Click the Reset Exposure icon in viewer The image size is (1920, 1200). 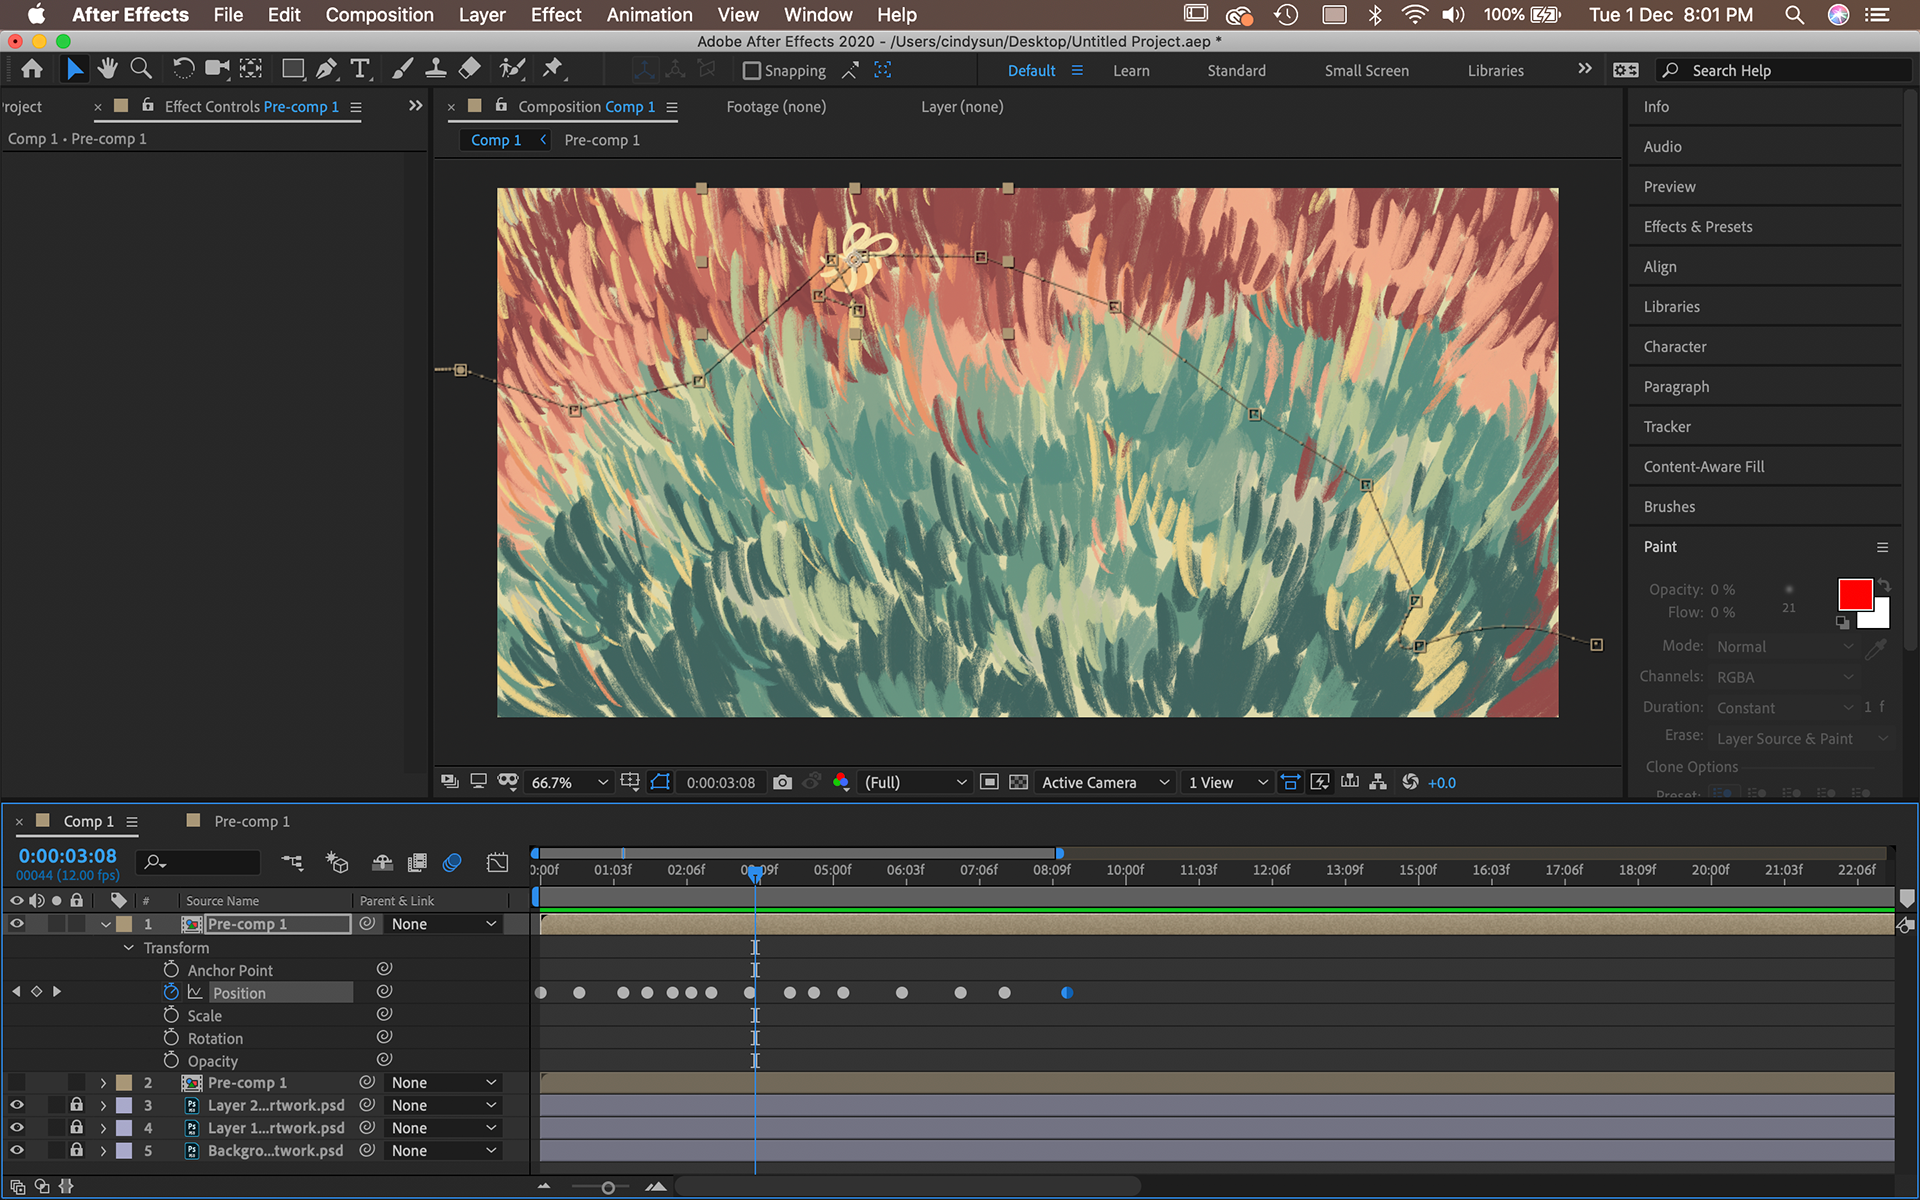pos(1410,782)
